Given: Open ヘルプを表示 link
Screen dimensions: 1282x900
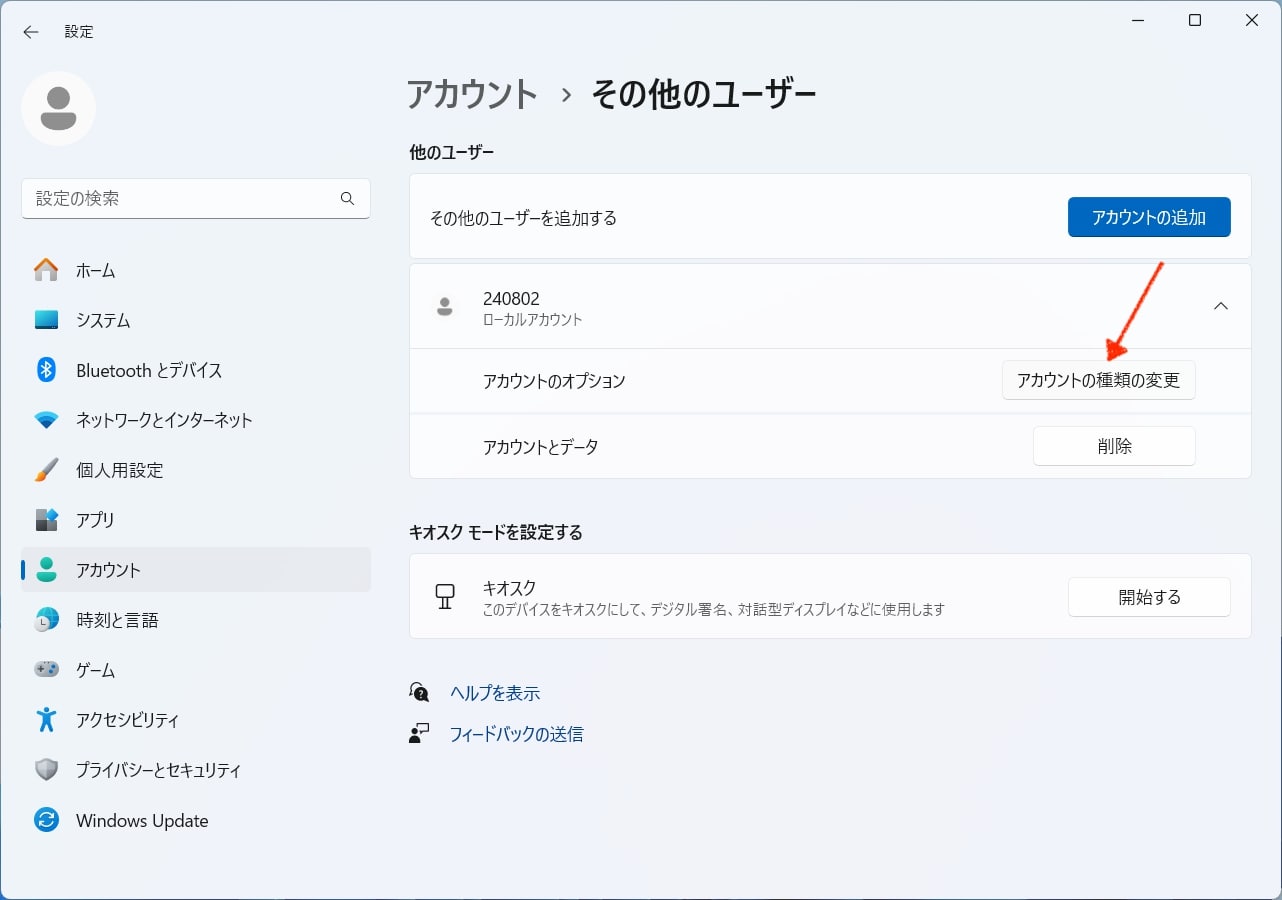Looking at the screenshot, I should (x=495, y=693).
